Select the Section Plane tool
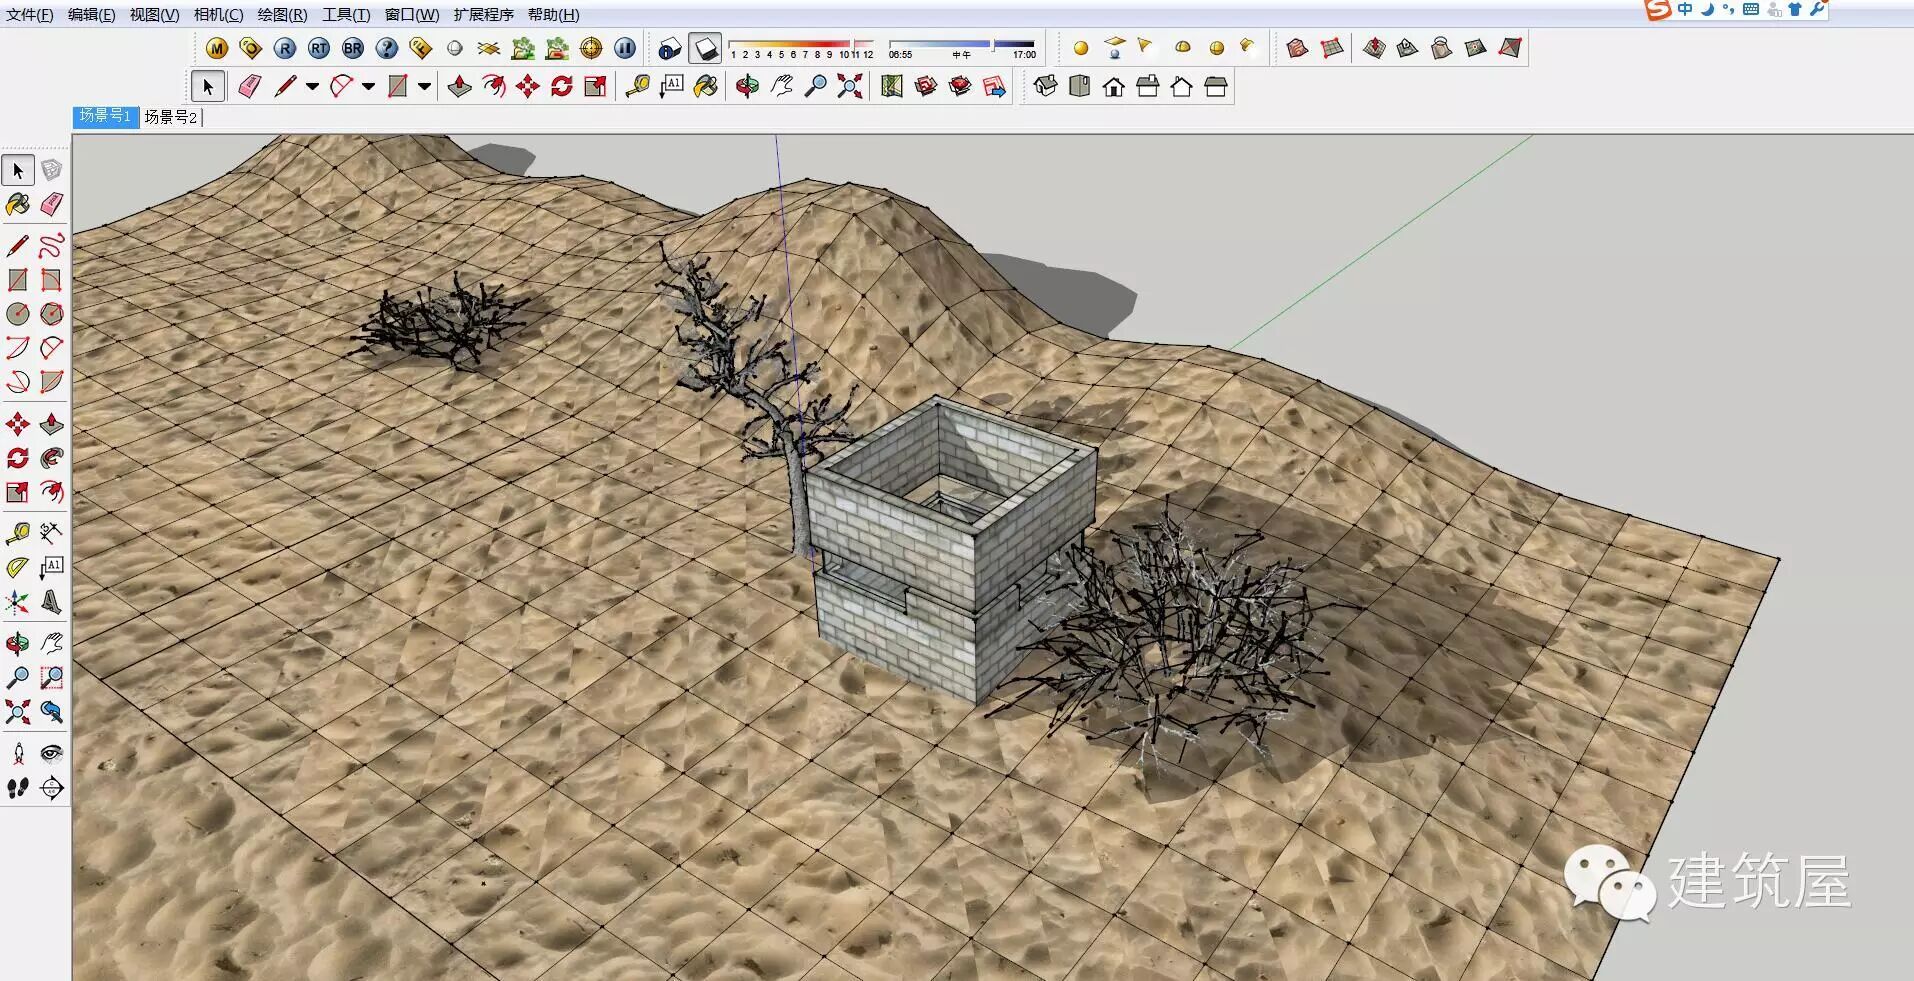 point(51,788)
